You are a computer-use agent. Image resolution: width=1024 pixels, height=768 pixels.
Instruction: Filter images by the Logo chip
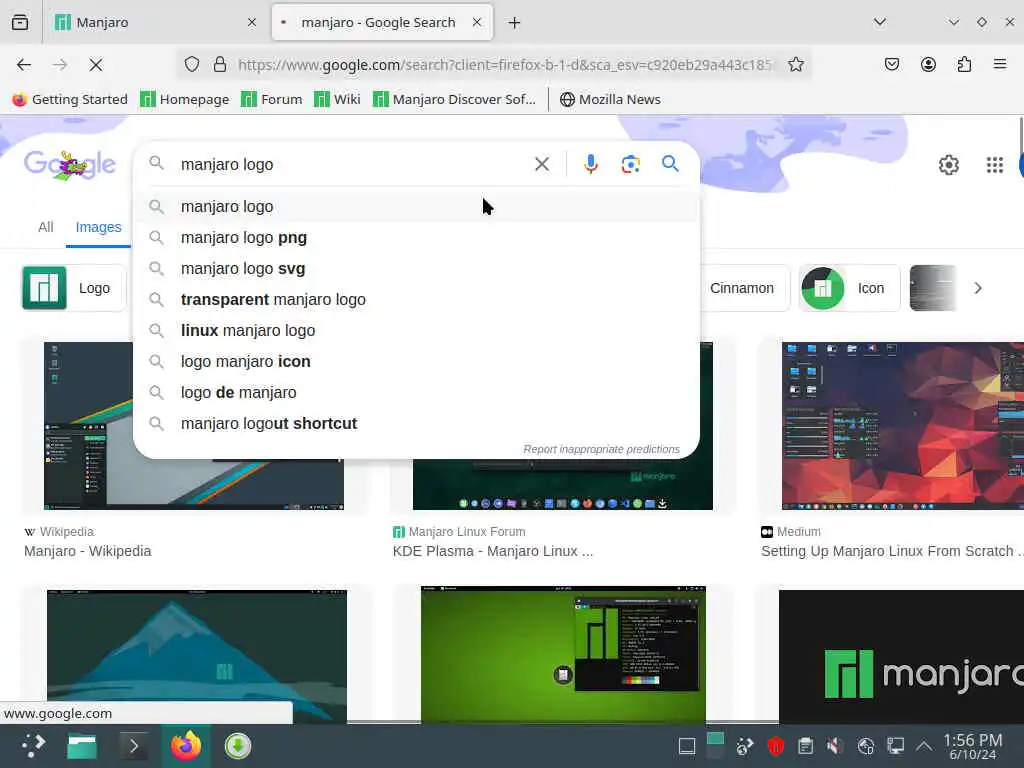(x=74, y=288)
